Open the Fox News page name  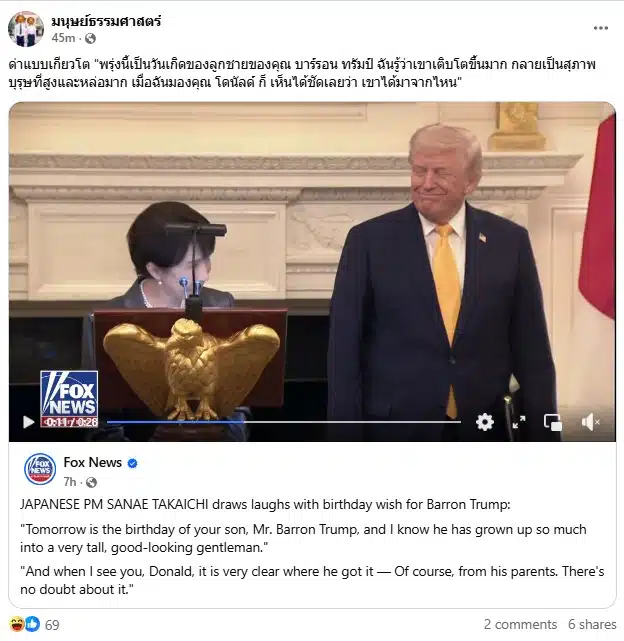[93, 462]
